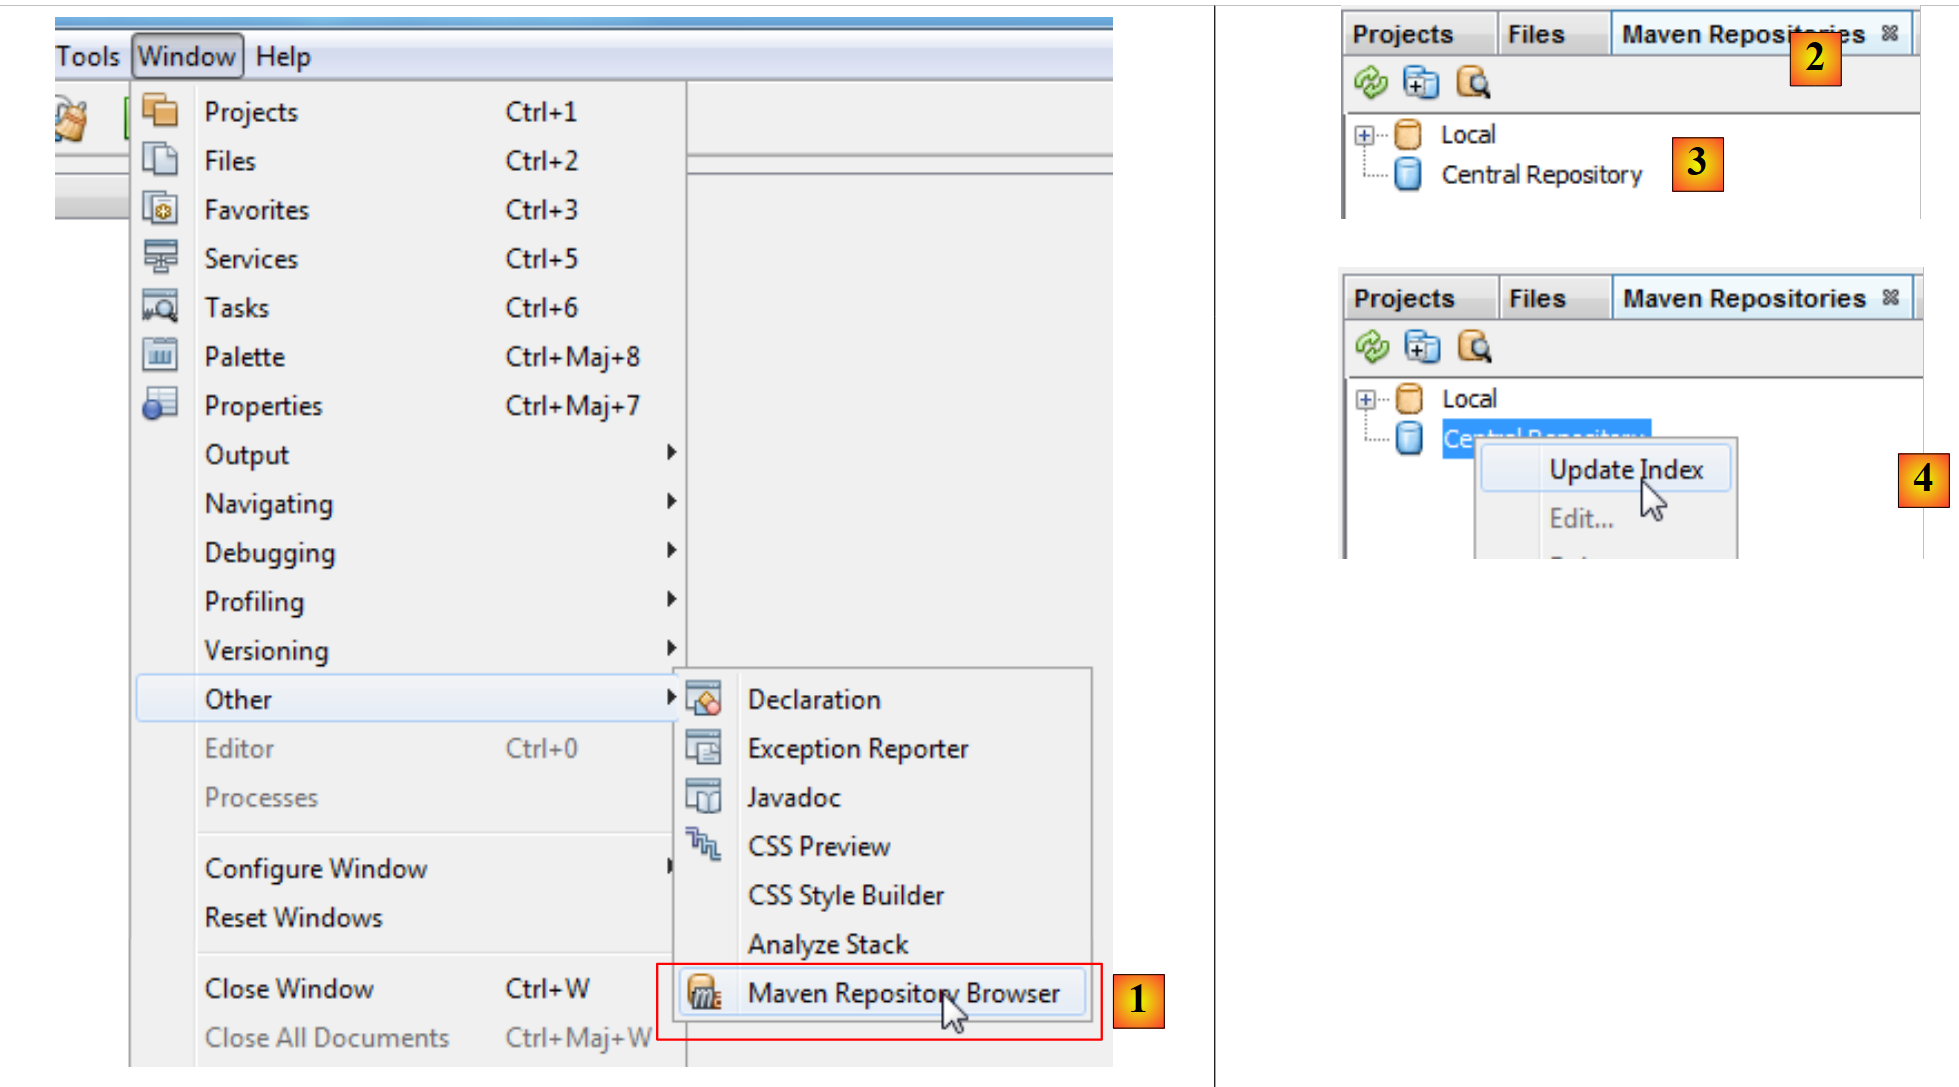Viewport: 1959px width, 1087px height.
Task: Open the Help menu
Action: 283,57
